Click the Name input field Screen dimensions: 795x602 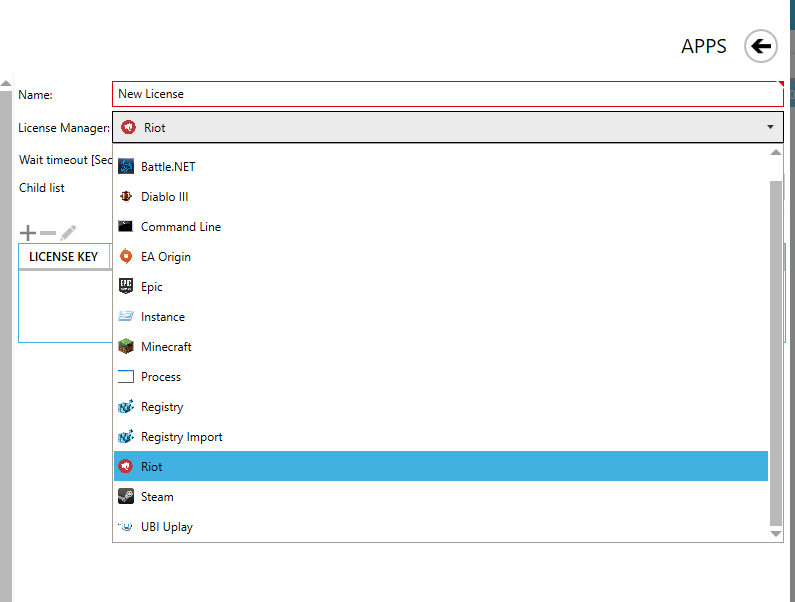click(448, 94)
